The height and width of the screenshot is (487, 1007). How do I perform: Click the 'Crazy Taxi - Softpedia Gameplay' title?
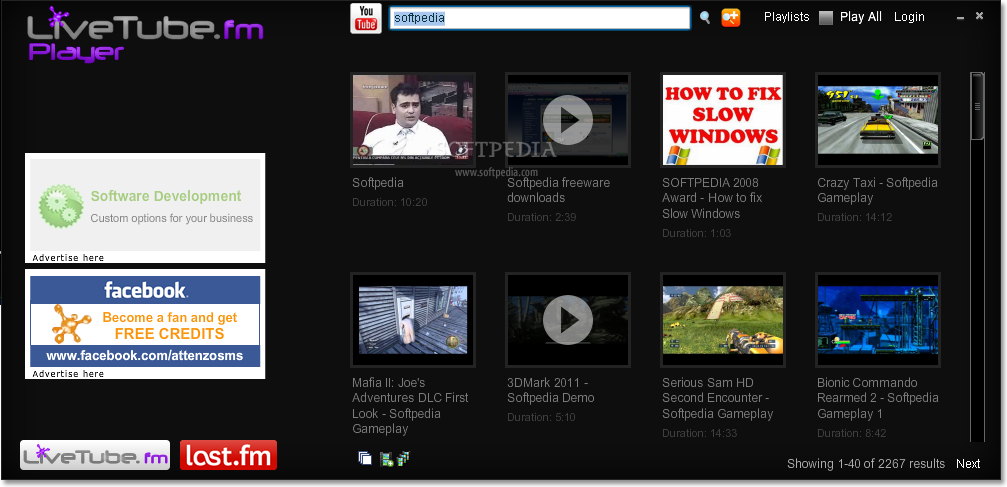877,190
